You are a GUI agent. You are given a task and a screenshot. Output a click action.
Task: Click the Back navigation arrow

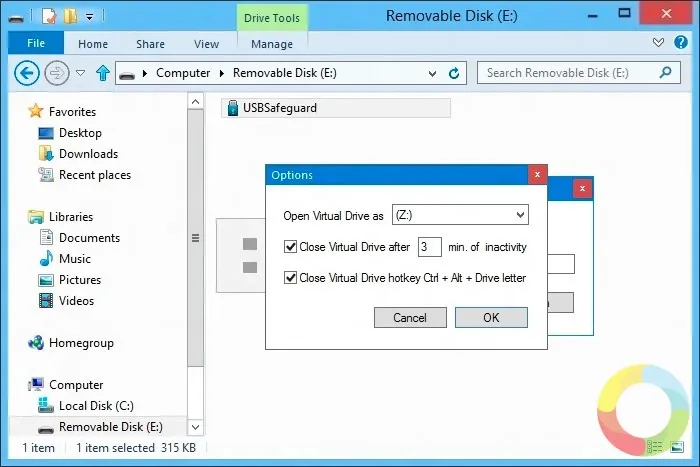pos(26,73)
